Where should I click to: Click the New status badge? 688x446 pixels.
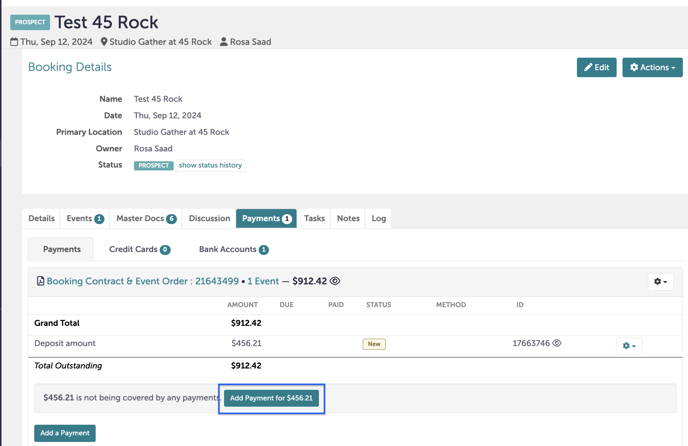click(x=374, y=344)
